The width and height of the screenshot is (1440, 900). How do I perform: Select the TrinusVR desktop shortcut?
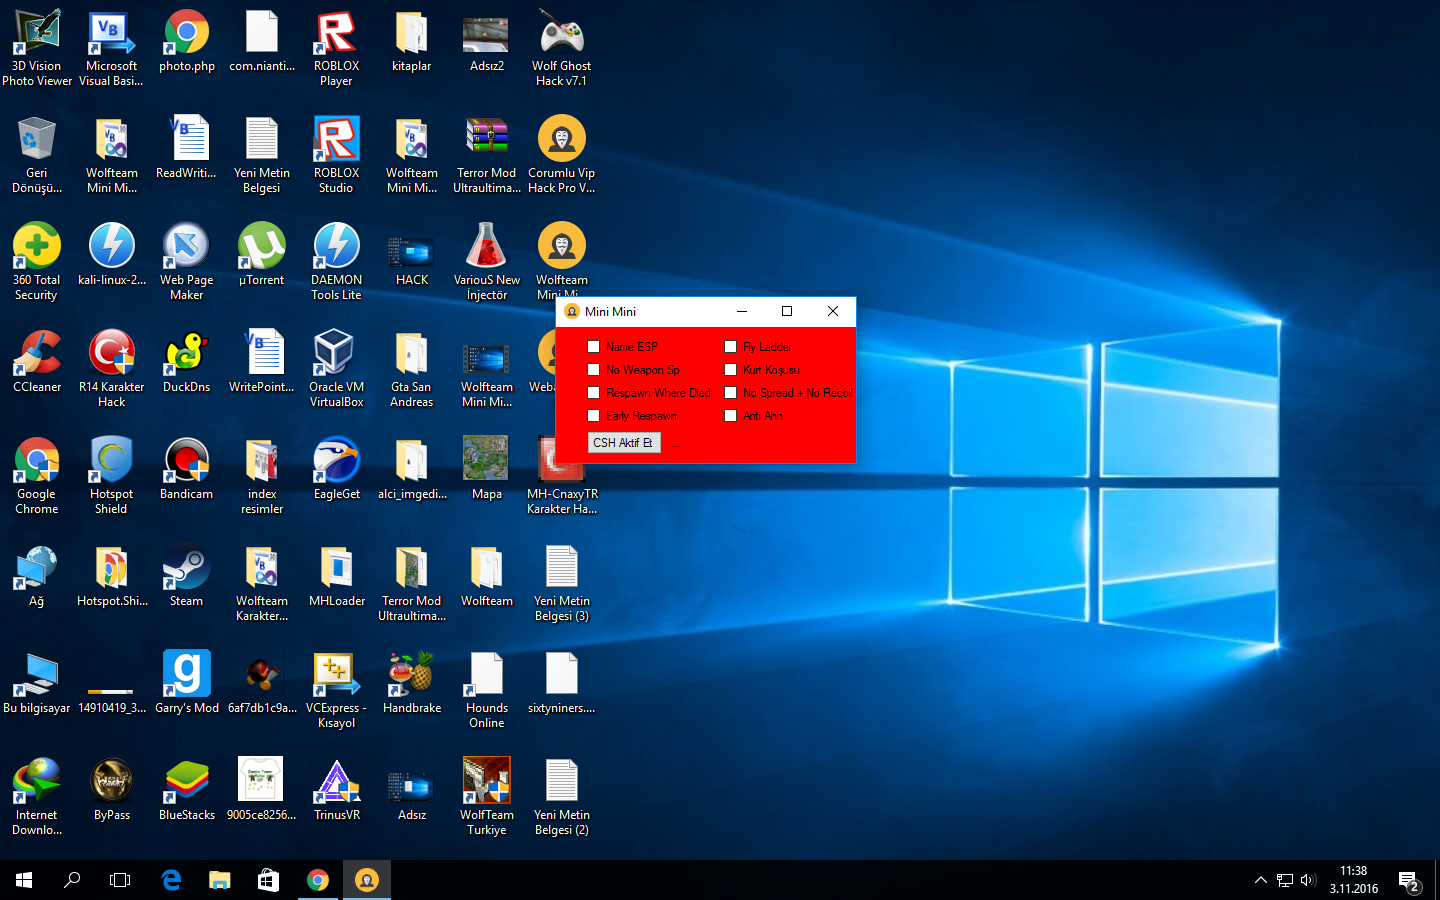(337, 790)
